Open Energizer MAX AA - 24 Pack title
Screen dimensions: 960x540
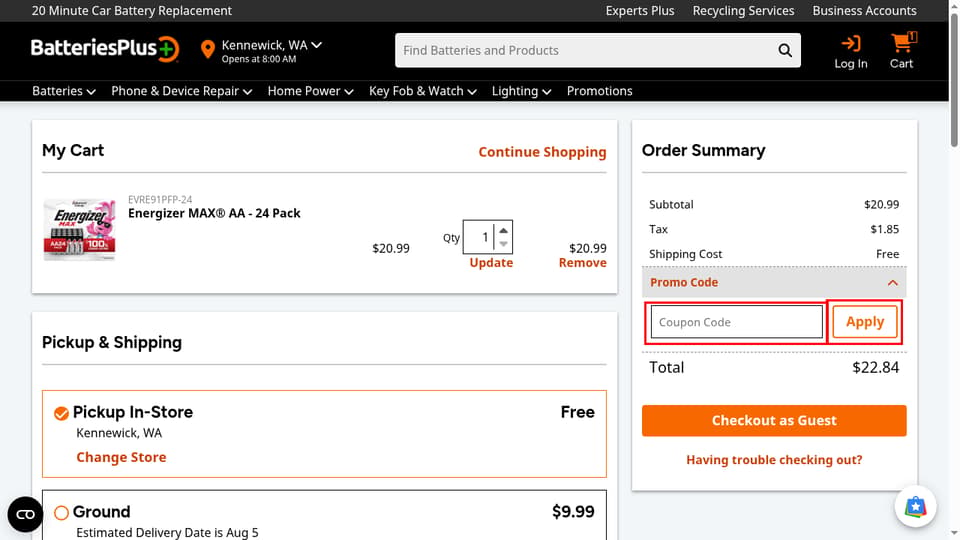(214, 213)
